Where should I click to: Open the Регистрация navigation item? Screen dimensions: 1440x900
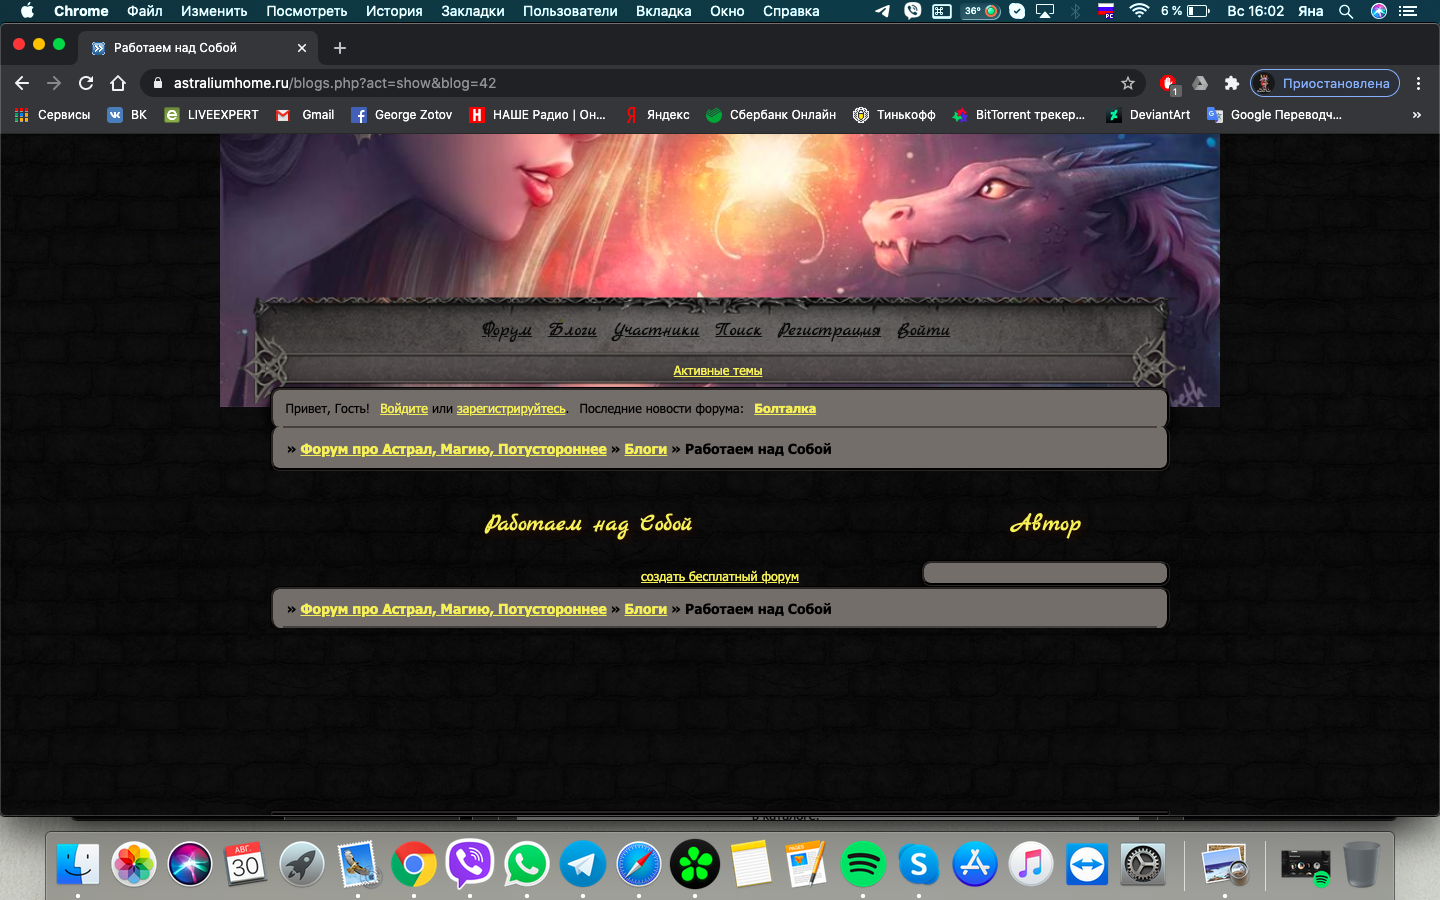point(829,330)
